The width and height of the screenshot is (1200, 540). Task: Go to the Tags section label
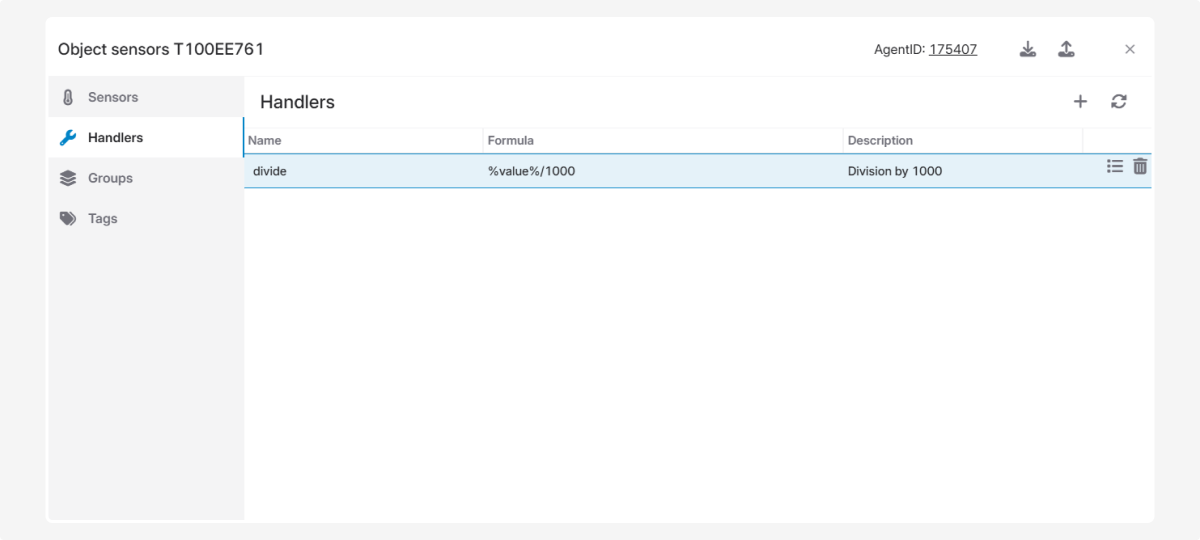[x=103, y=218]
